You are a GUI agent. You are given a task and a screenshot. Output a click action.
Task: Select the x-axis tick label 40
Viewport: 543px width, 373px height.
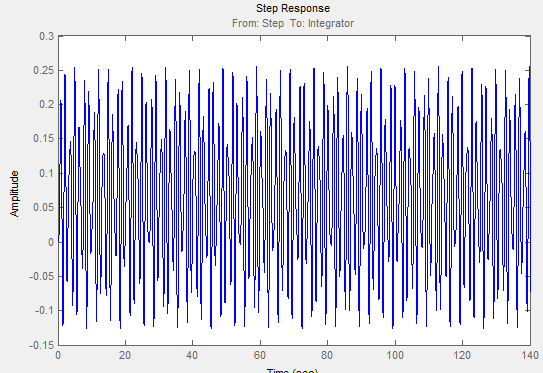192,355
